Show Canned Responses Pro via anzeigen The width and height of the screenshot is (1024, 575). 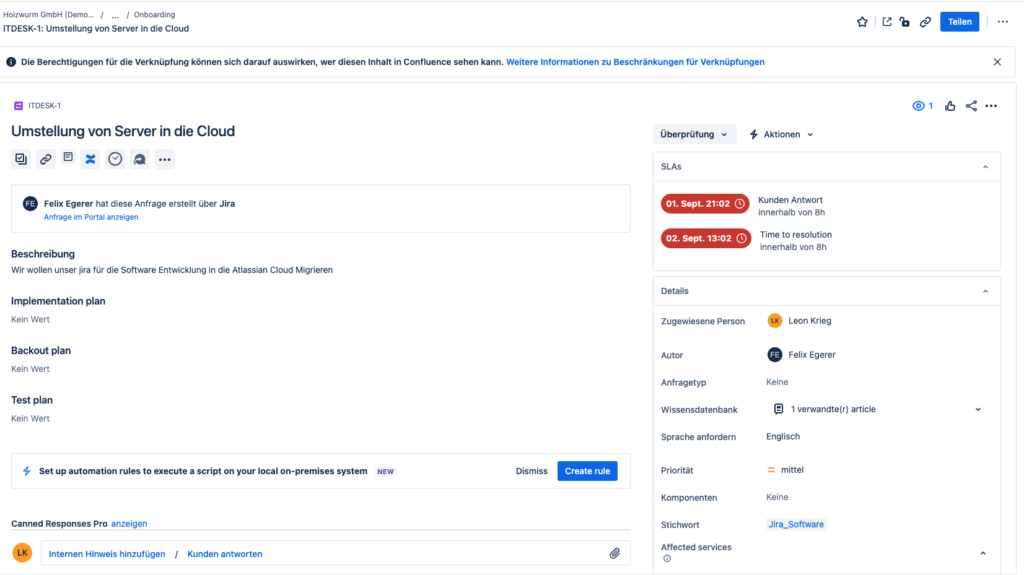pos(129,523)
